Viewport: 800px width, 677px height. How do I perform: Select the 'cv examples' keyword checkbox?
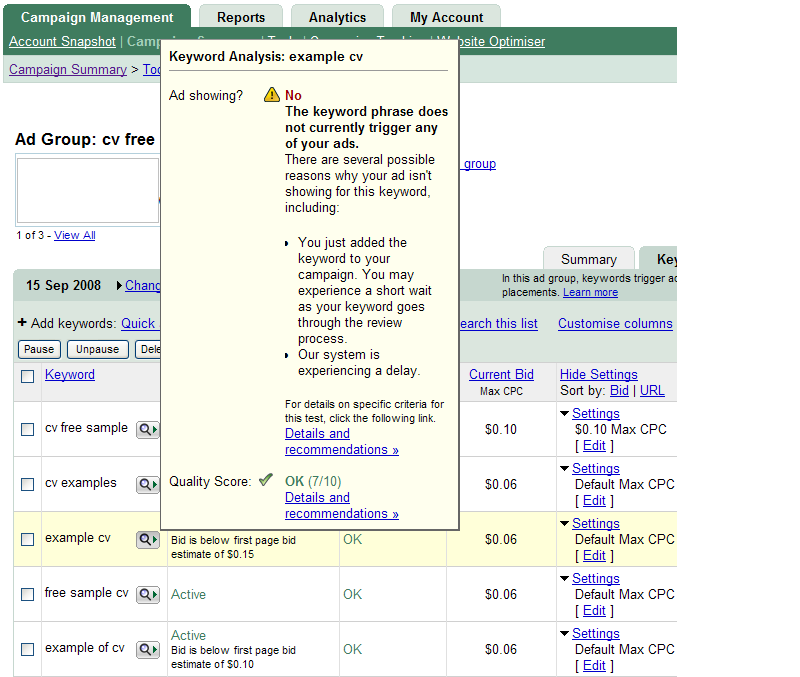coord(28,484)
